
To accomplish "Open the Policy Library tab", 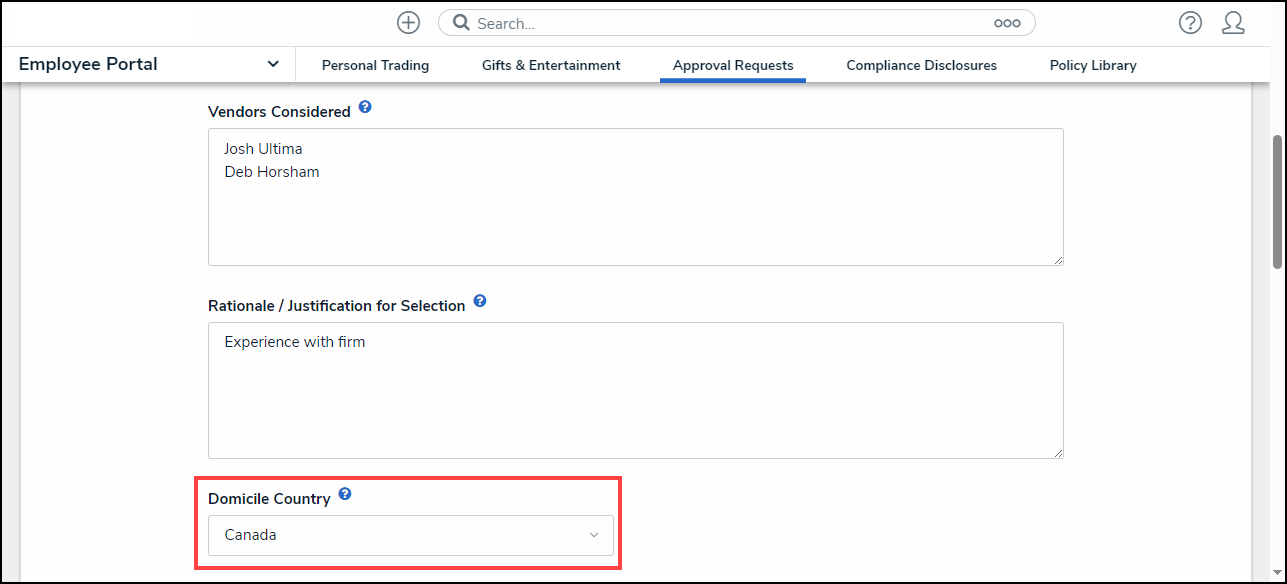I will (x=1093, y=65).
